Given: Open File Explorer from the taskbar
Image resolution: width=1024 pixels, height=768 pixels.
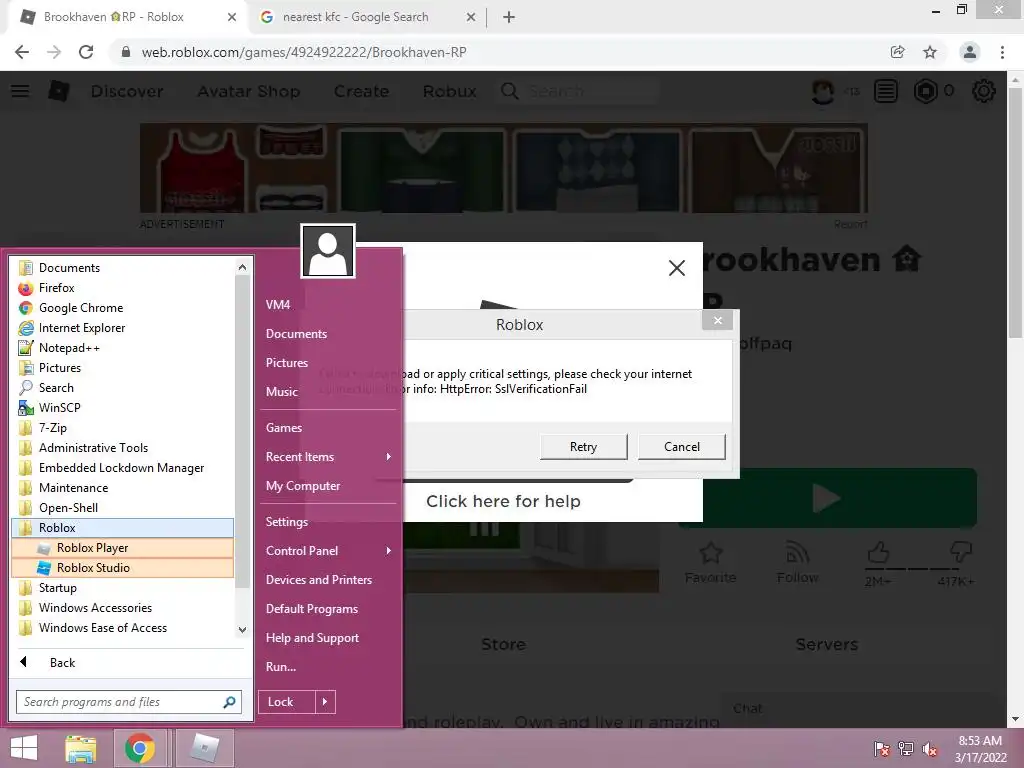Looking at the screenshot, I should 81,748.
